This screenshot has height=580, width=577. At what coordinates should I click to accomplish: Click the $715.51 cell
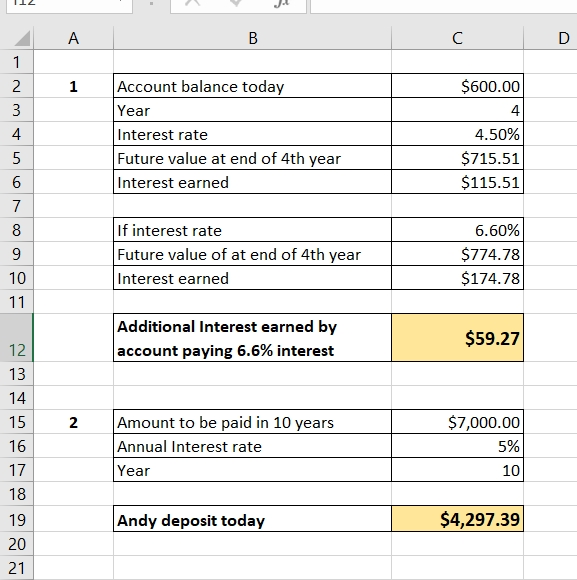tap(457, 158)
